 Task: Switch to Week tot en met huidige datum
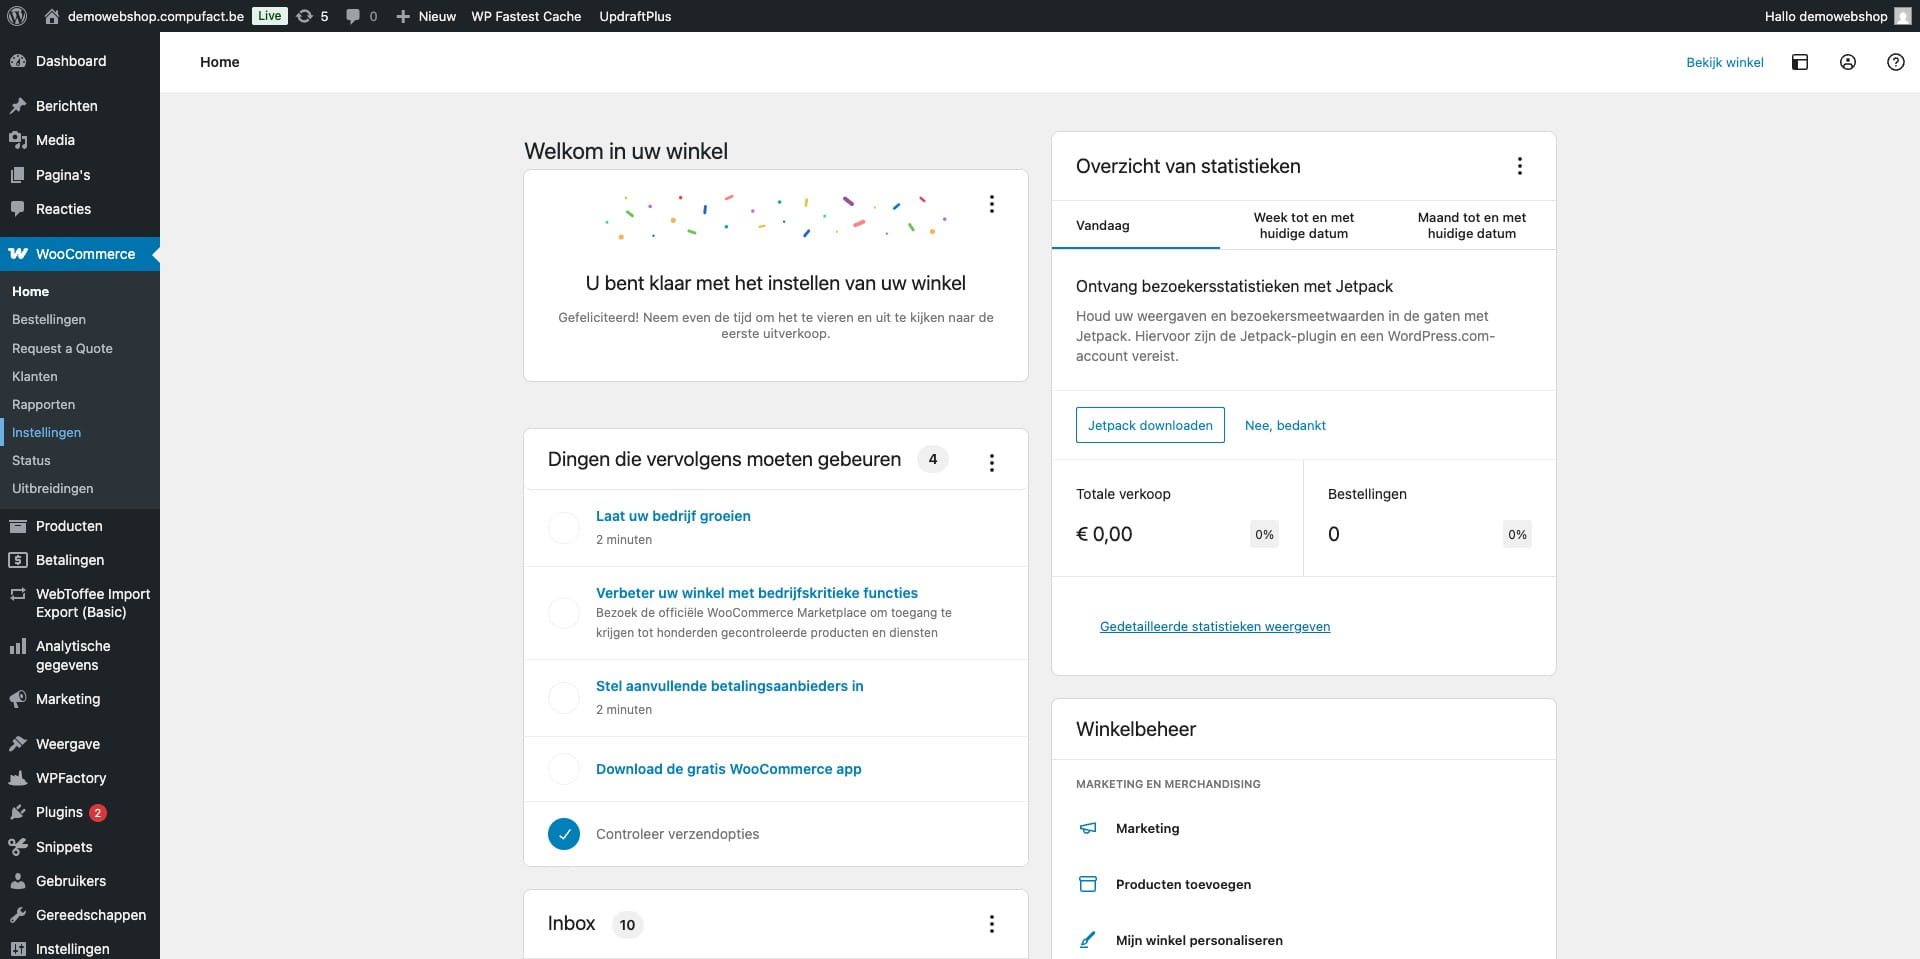click(1304, 225)
